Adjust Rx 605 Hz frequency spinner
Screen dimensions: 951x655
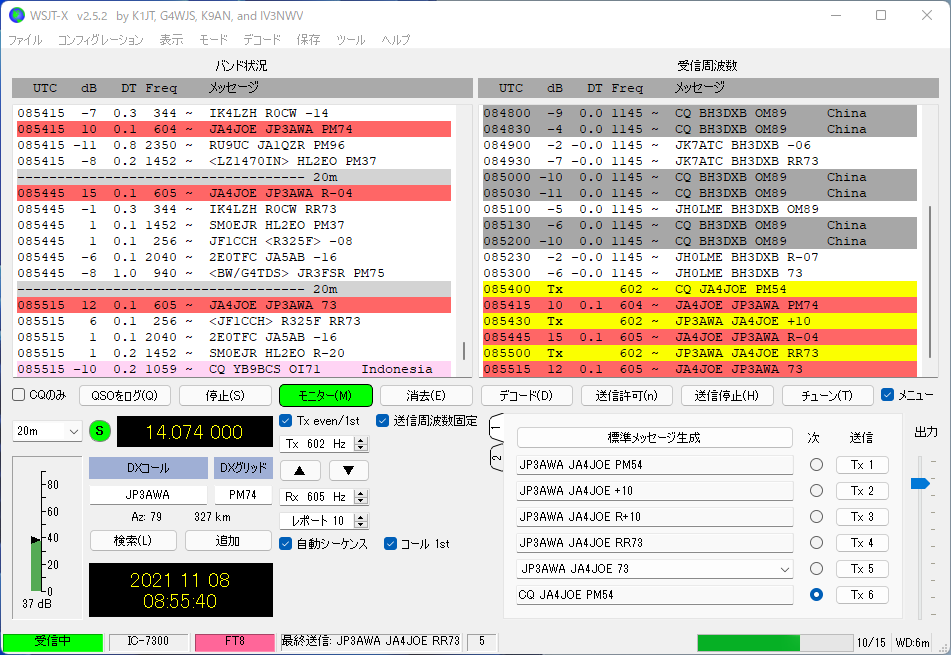(324, 497)
